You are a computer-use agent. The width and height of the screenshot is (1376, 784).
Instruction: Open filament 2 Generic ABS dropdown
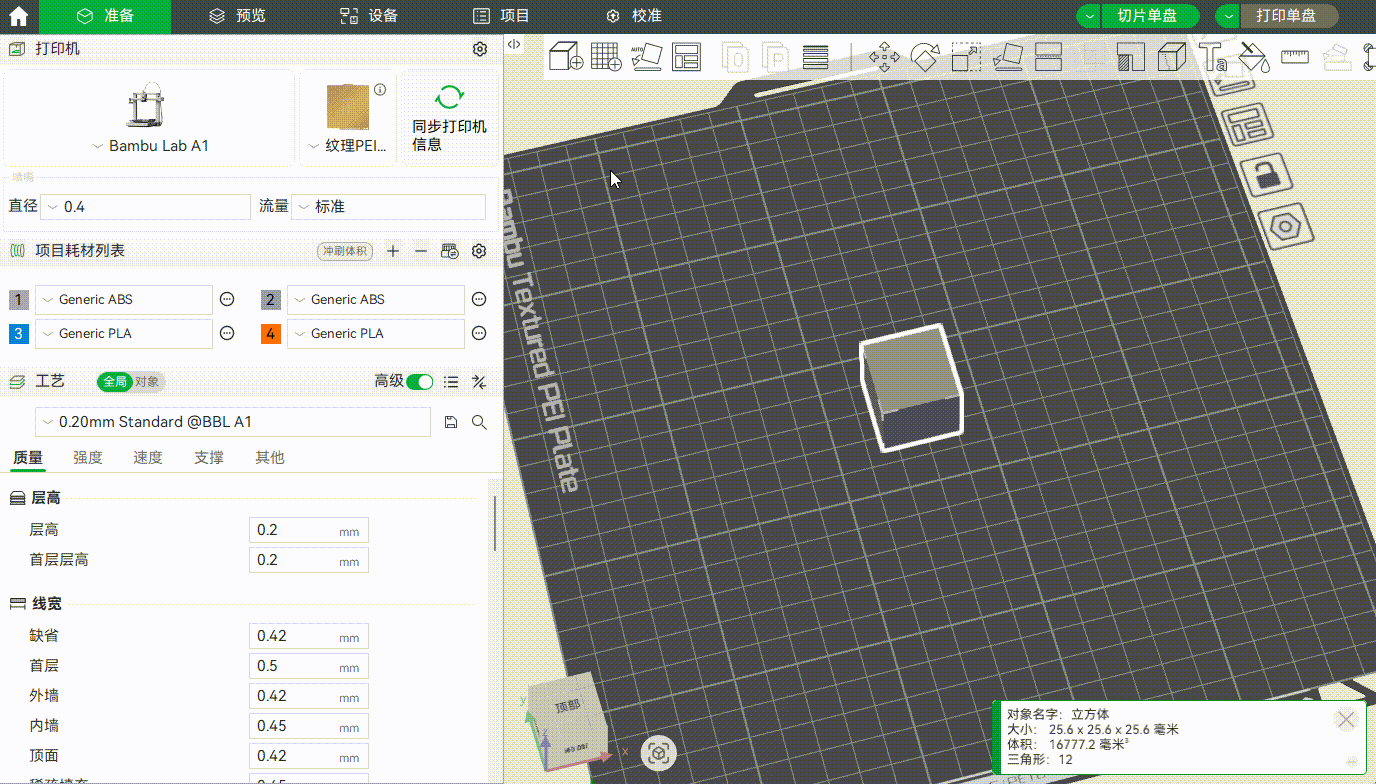click(376, 300)
